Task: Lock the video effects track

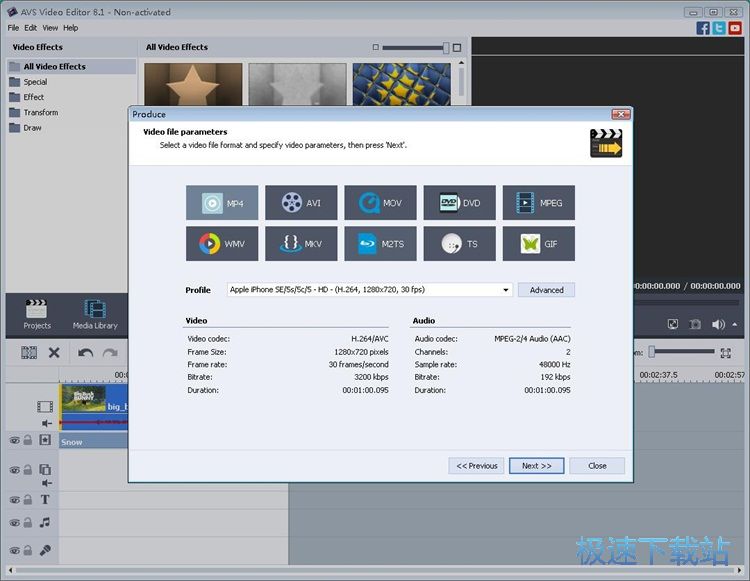Action: 28,439
